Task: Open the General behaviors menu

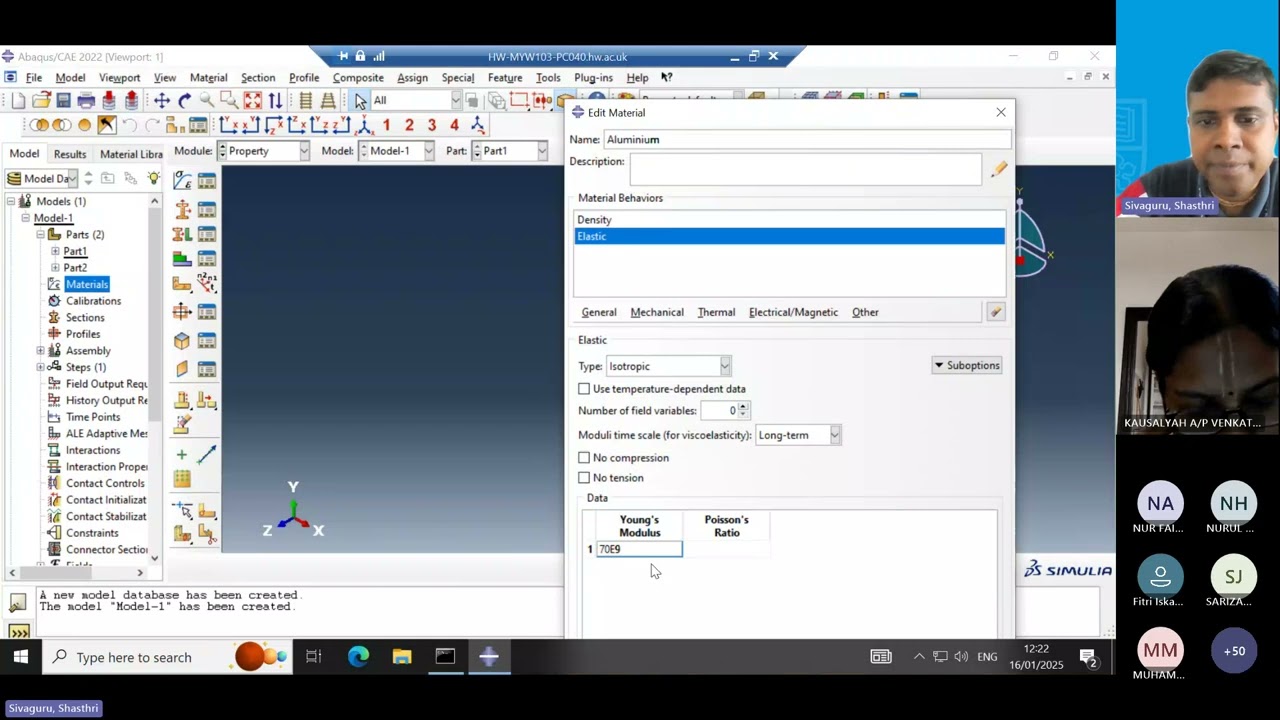Action: click(x=599, y=312)
